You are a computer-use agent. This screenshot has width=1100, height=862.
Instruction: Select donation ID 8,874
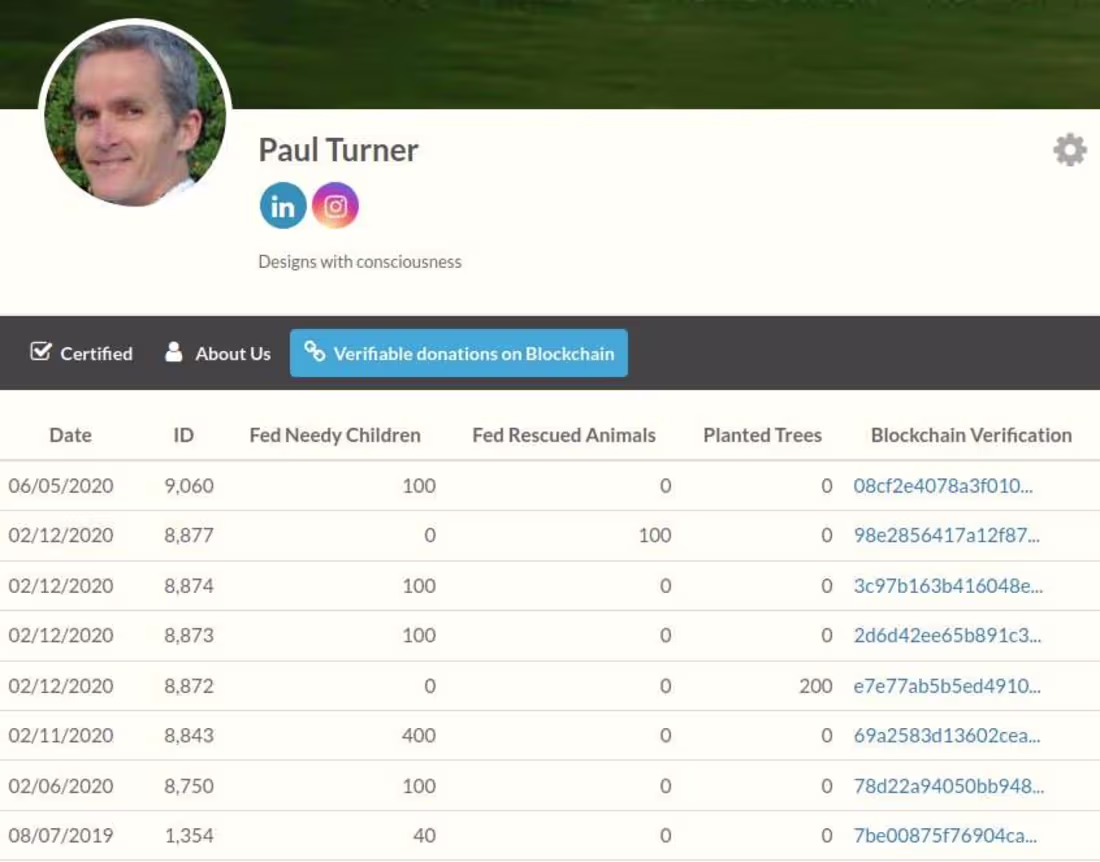(189, 586)
